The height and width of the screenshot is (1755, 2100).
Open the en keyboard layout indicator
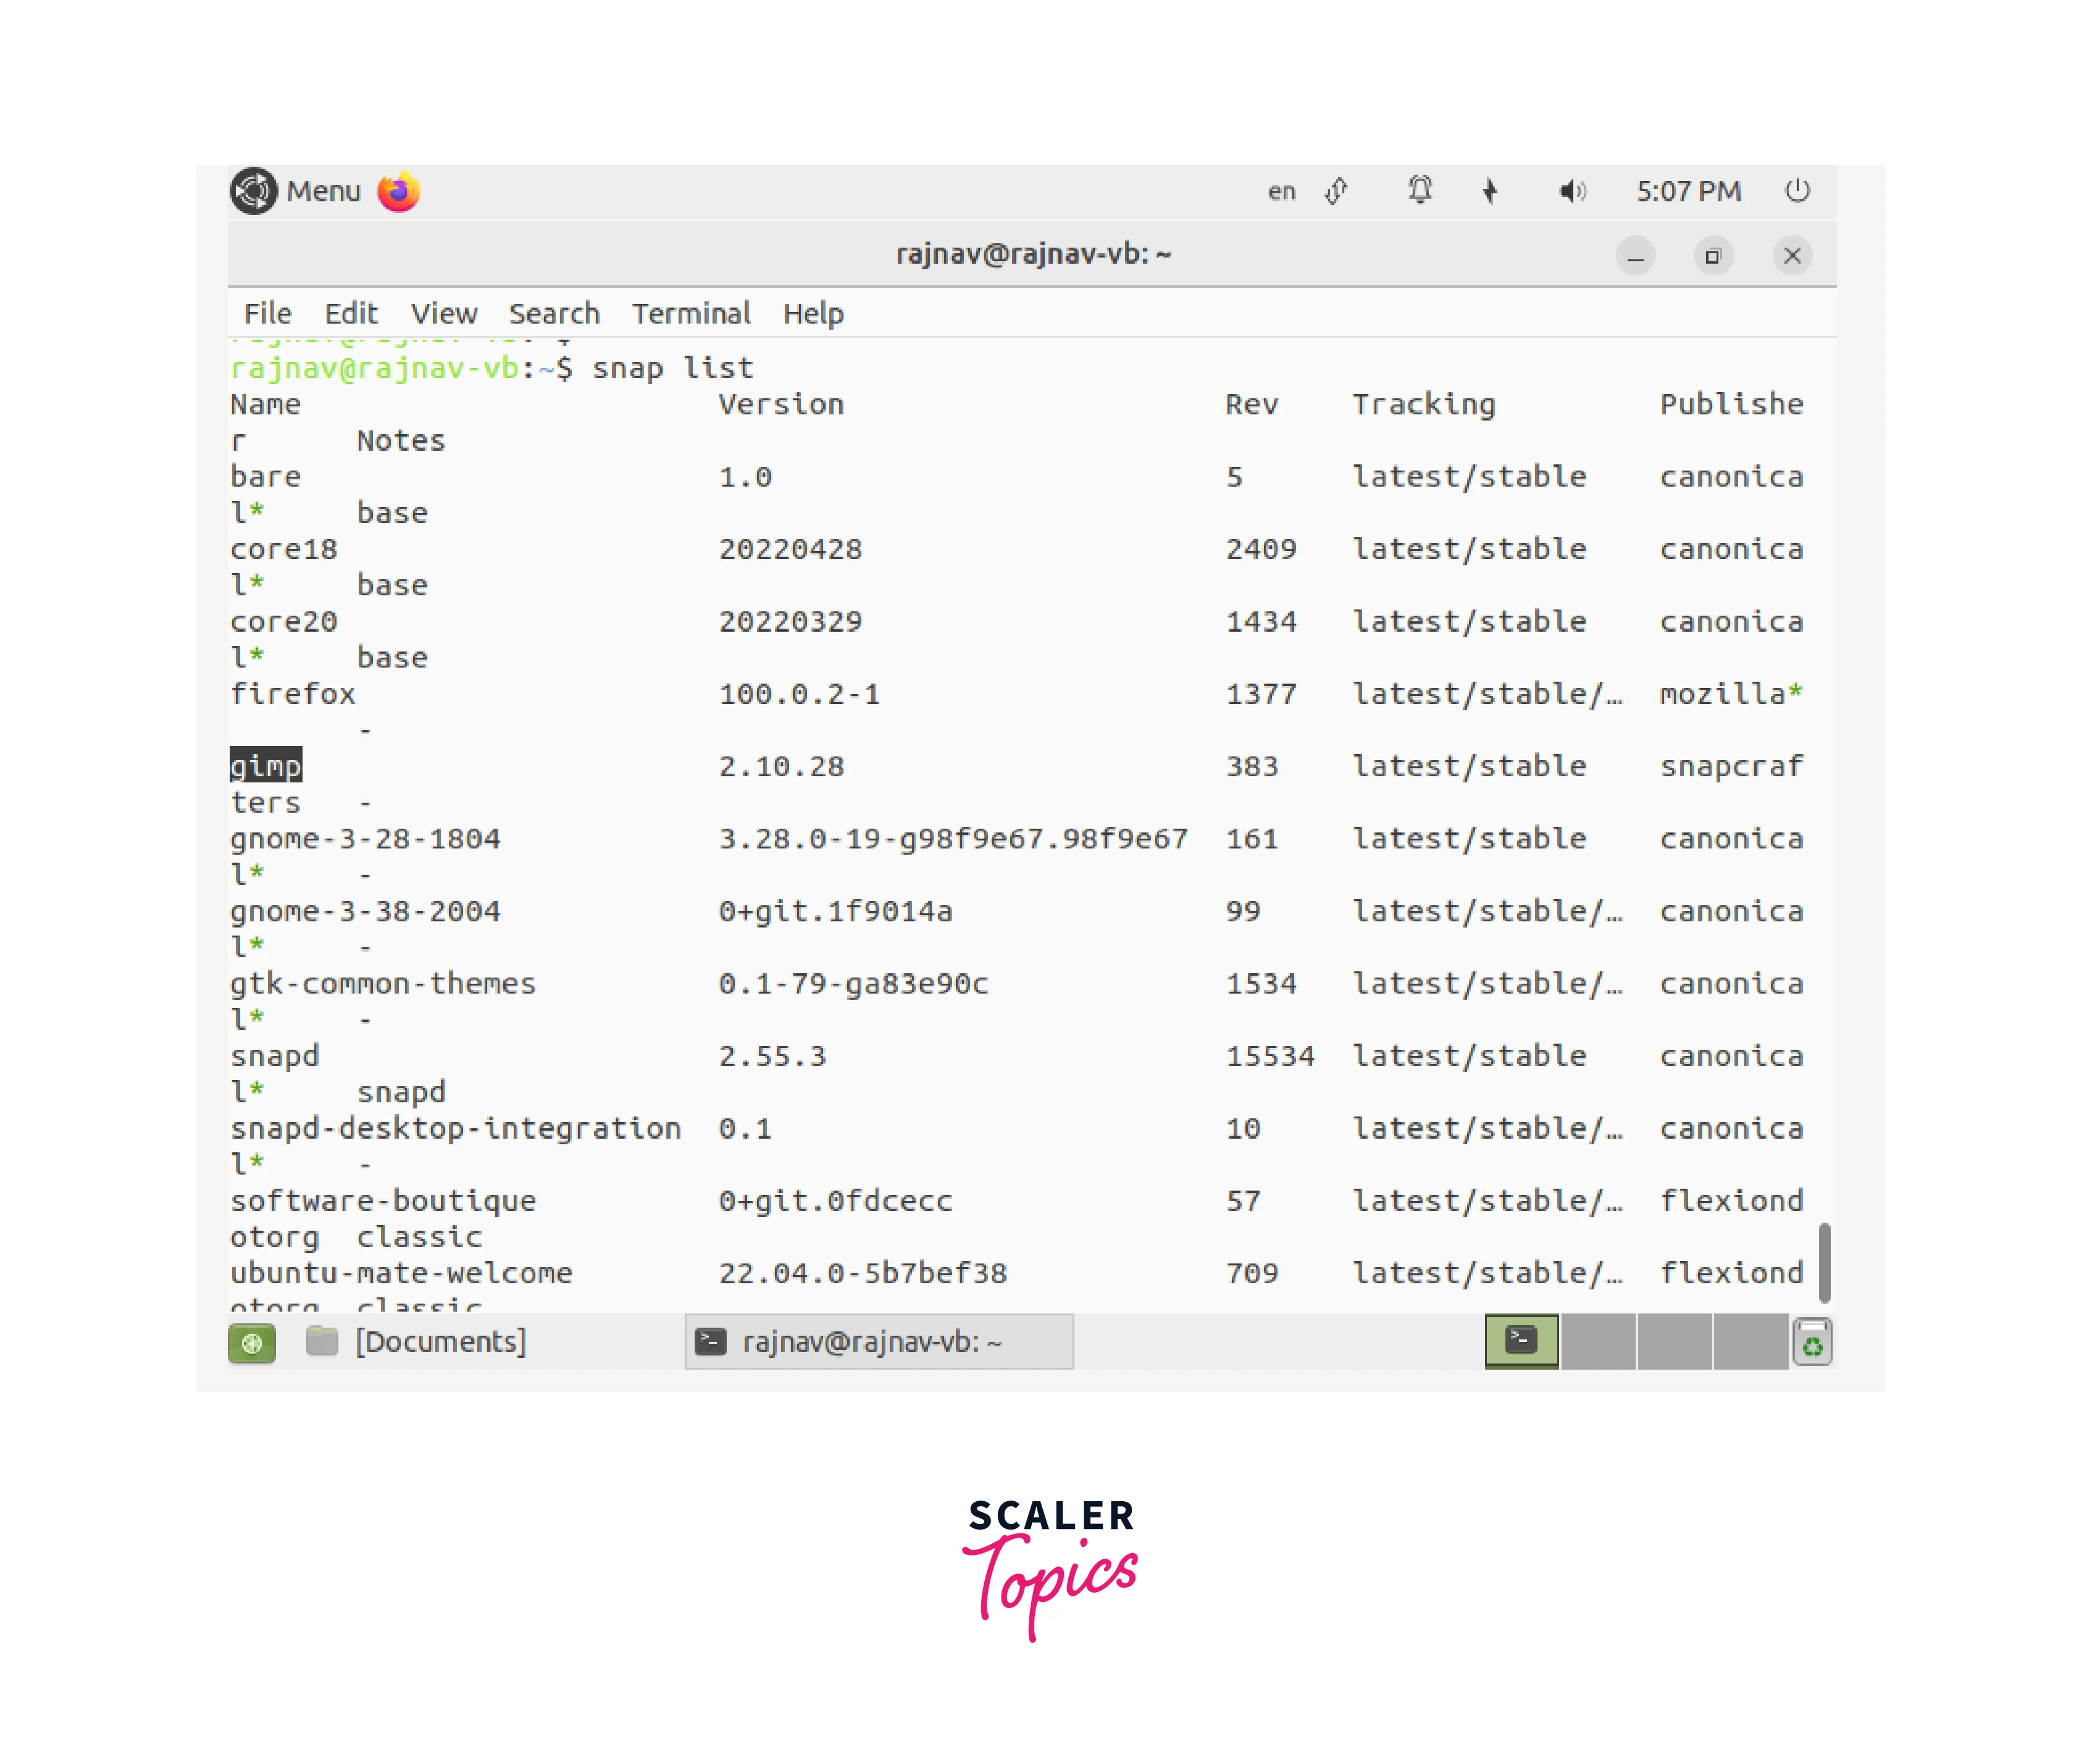tap(1281, 192)
